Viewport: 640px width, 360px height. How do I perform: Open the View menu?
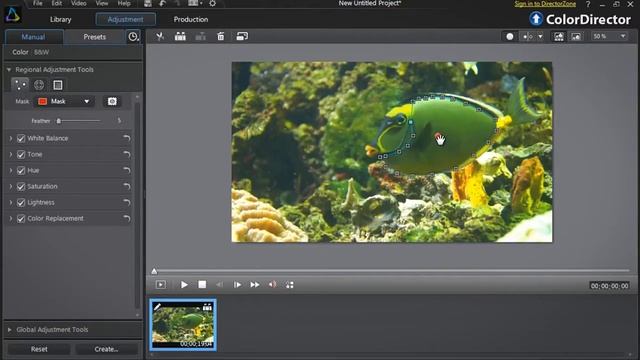click(102, 3)
